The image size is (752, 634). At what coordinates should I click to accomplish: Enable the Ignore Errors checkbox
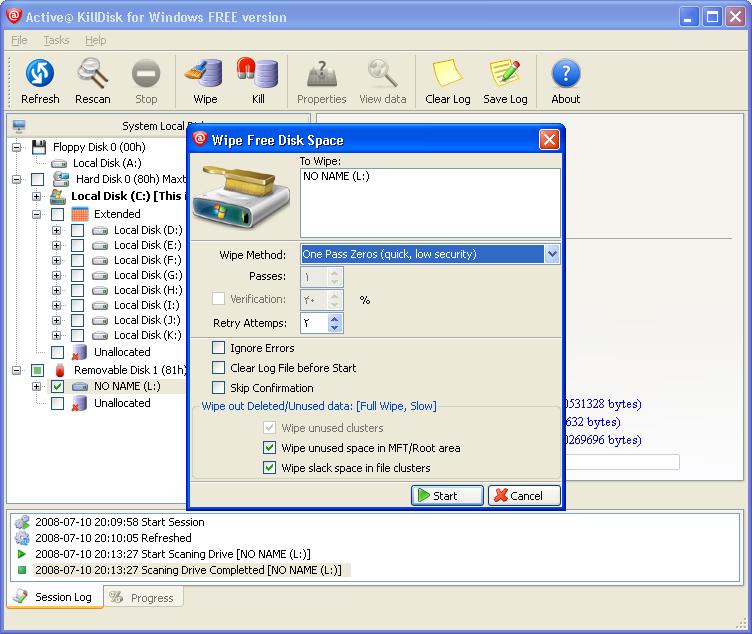pos(218,348)
